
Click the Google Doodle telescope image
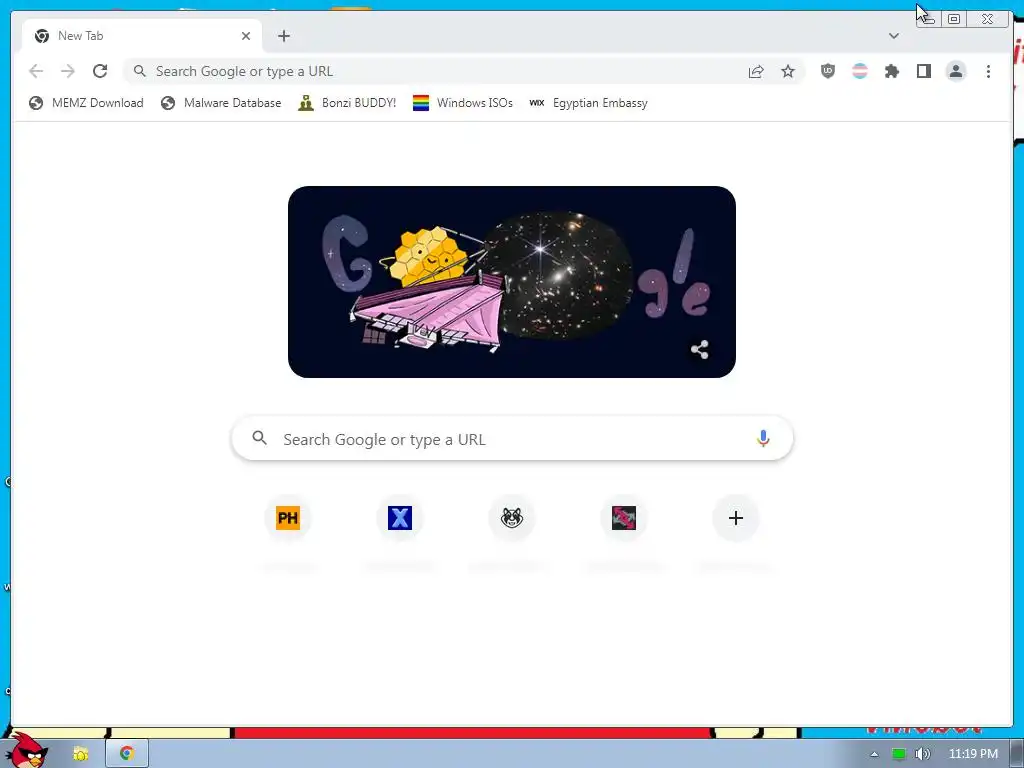(x=512, y=281)
